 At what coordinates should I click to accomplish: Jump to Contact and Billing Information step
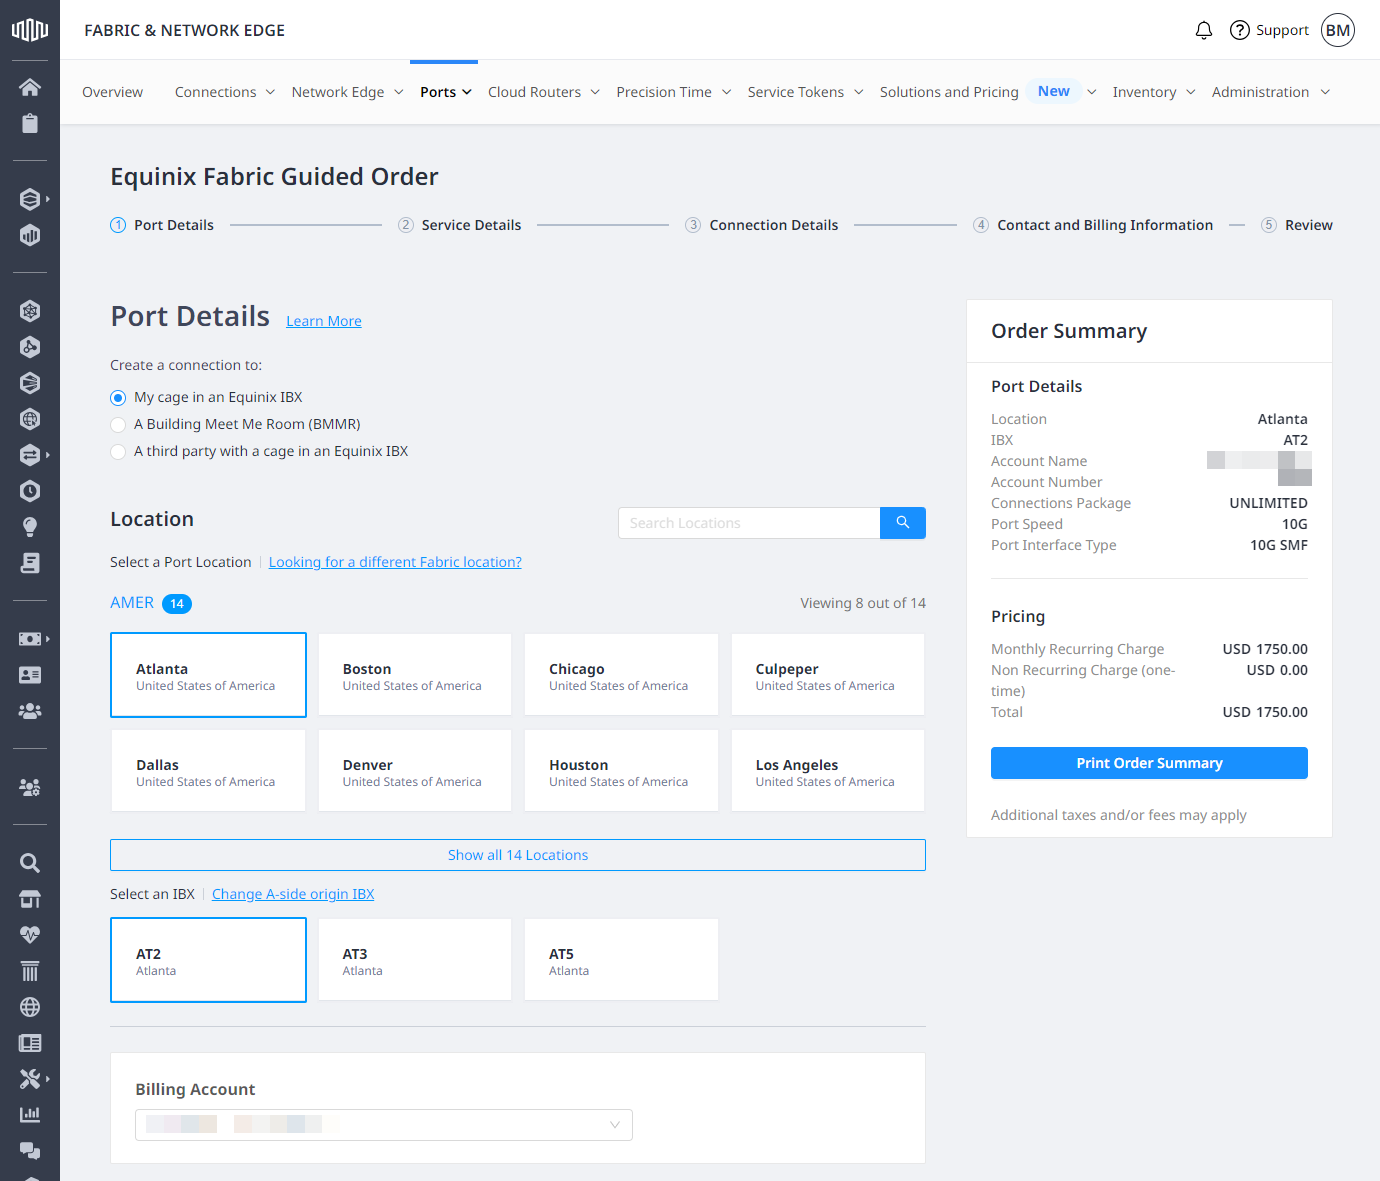pyautogui.click(x=1093, y=225)
